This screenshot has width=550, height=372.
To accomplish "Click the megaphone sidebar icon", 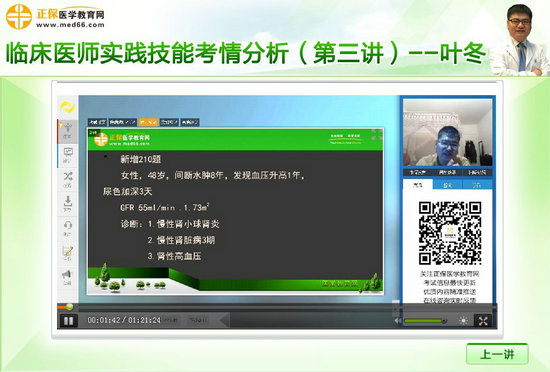I will tap(68, 277).
